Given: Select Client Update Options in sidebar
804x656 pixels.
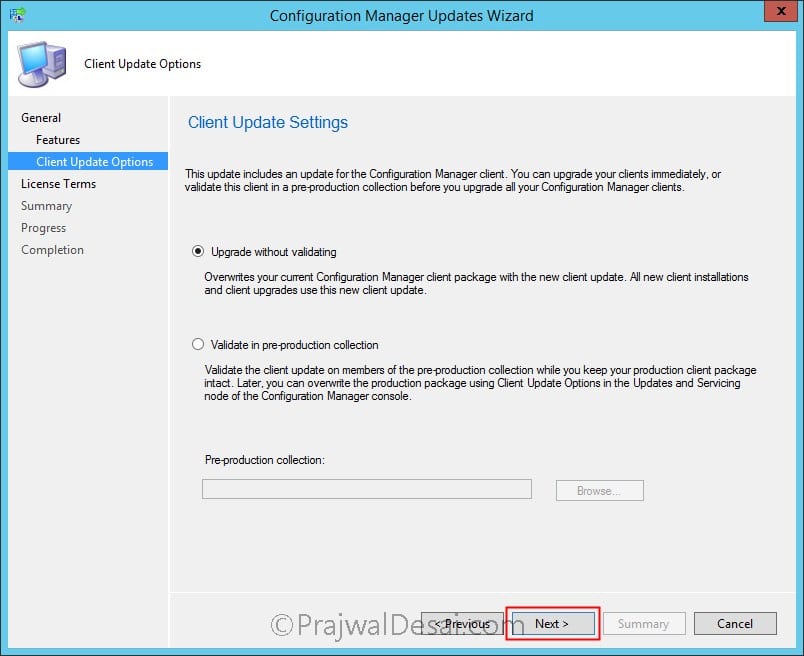Looking at the screenshot, I should (x=88, y=161).
